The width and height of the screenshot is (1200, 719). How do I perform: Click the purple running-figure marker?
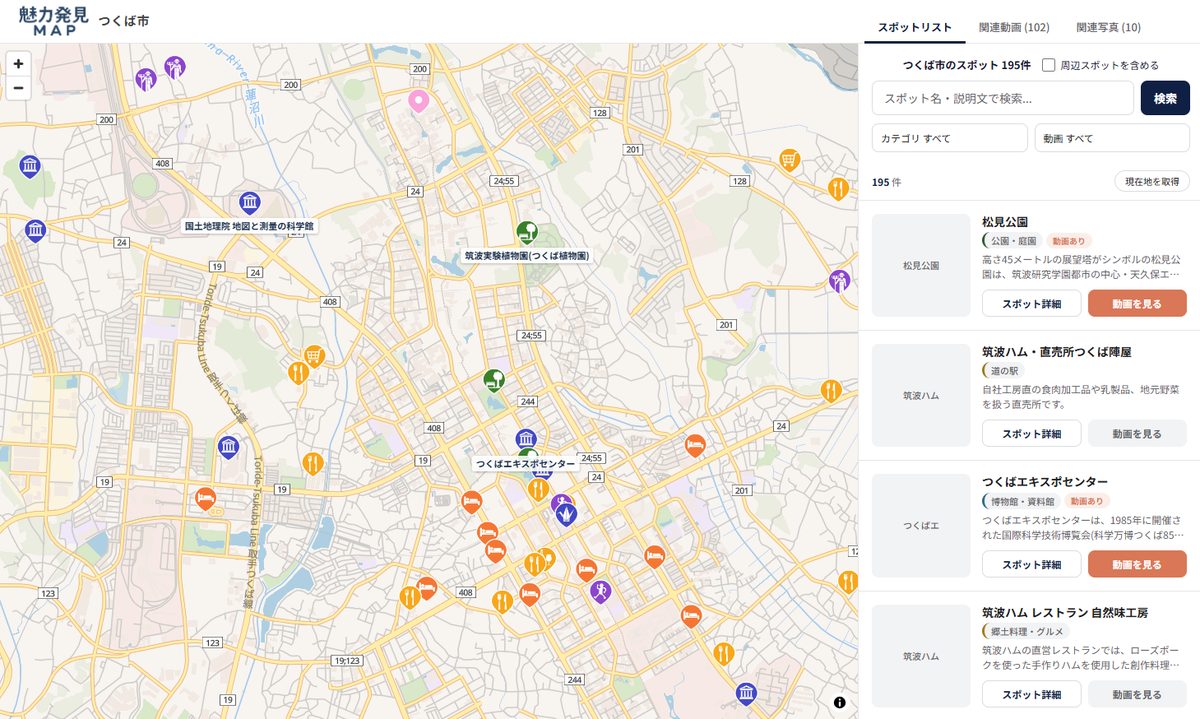600,592
